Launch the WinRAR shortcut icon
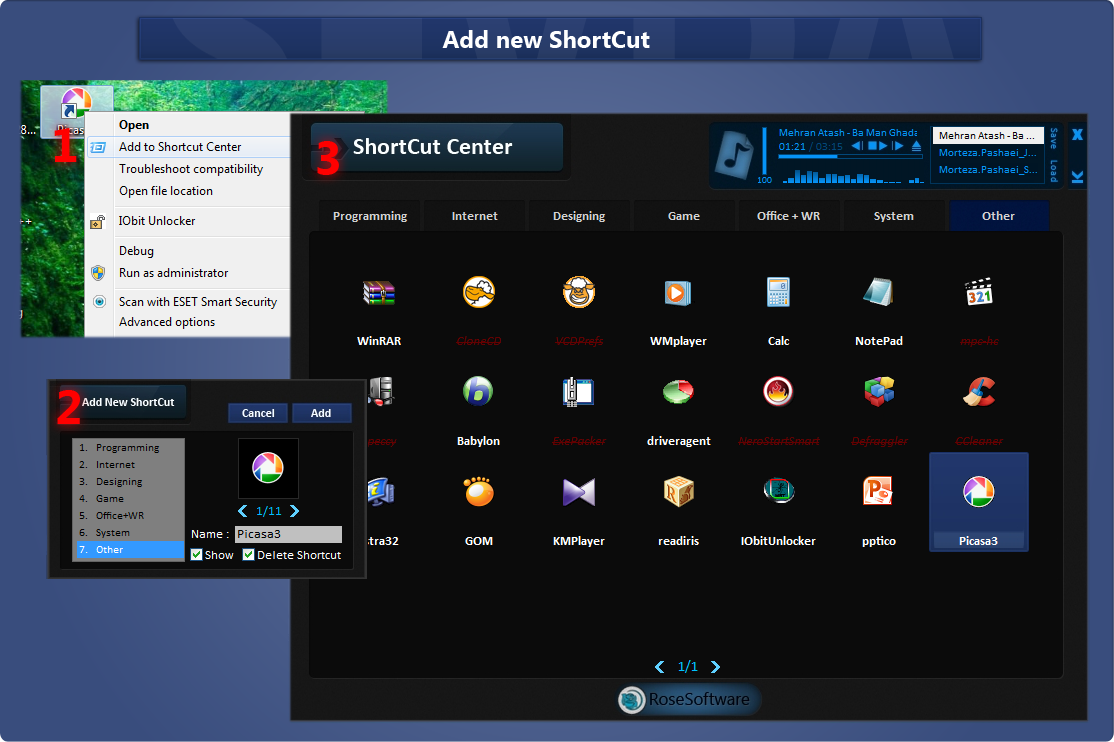This screenshot has height=742, width=1114. [379, 292]
